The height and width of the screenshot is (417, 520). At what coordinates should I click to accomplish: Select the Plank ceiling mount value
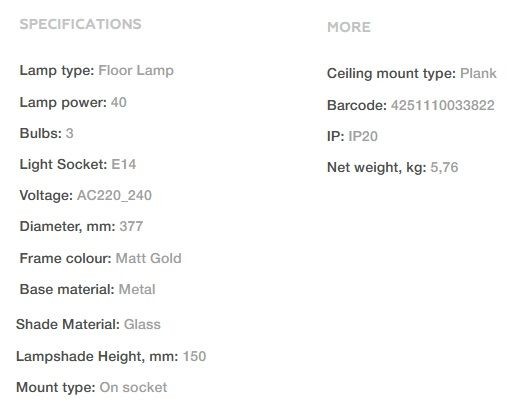[478, 73]
